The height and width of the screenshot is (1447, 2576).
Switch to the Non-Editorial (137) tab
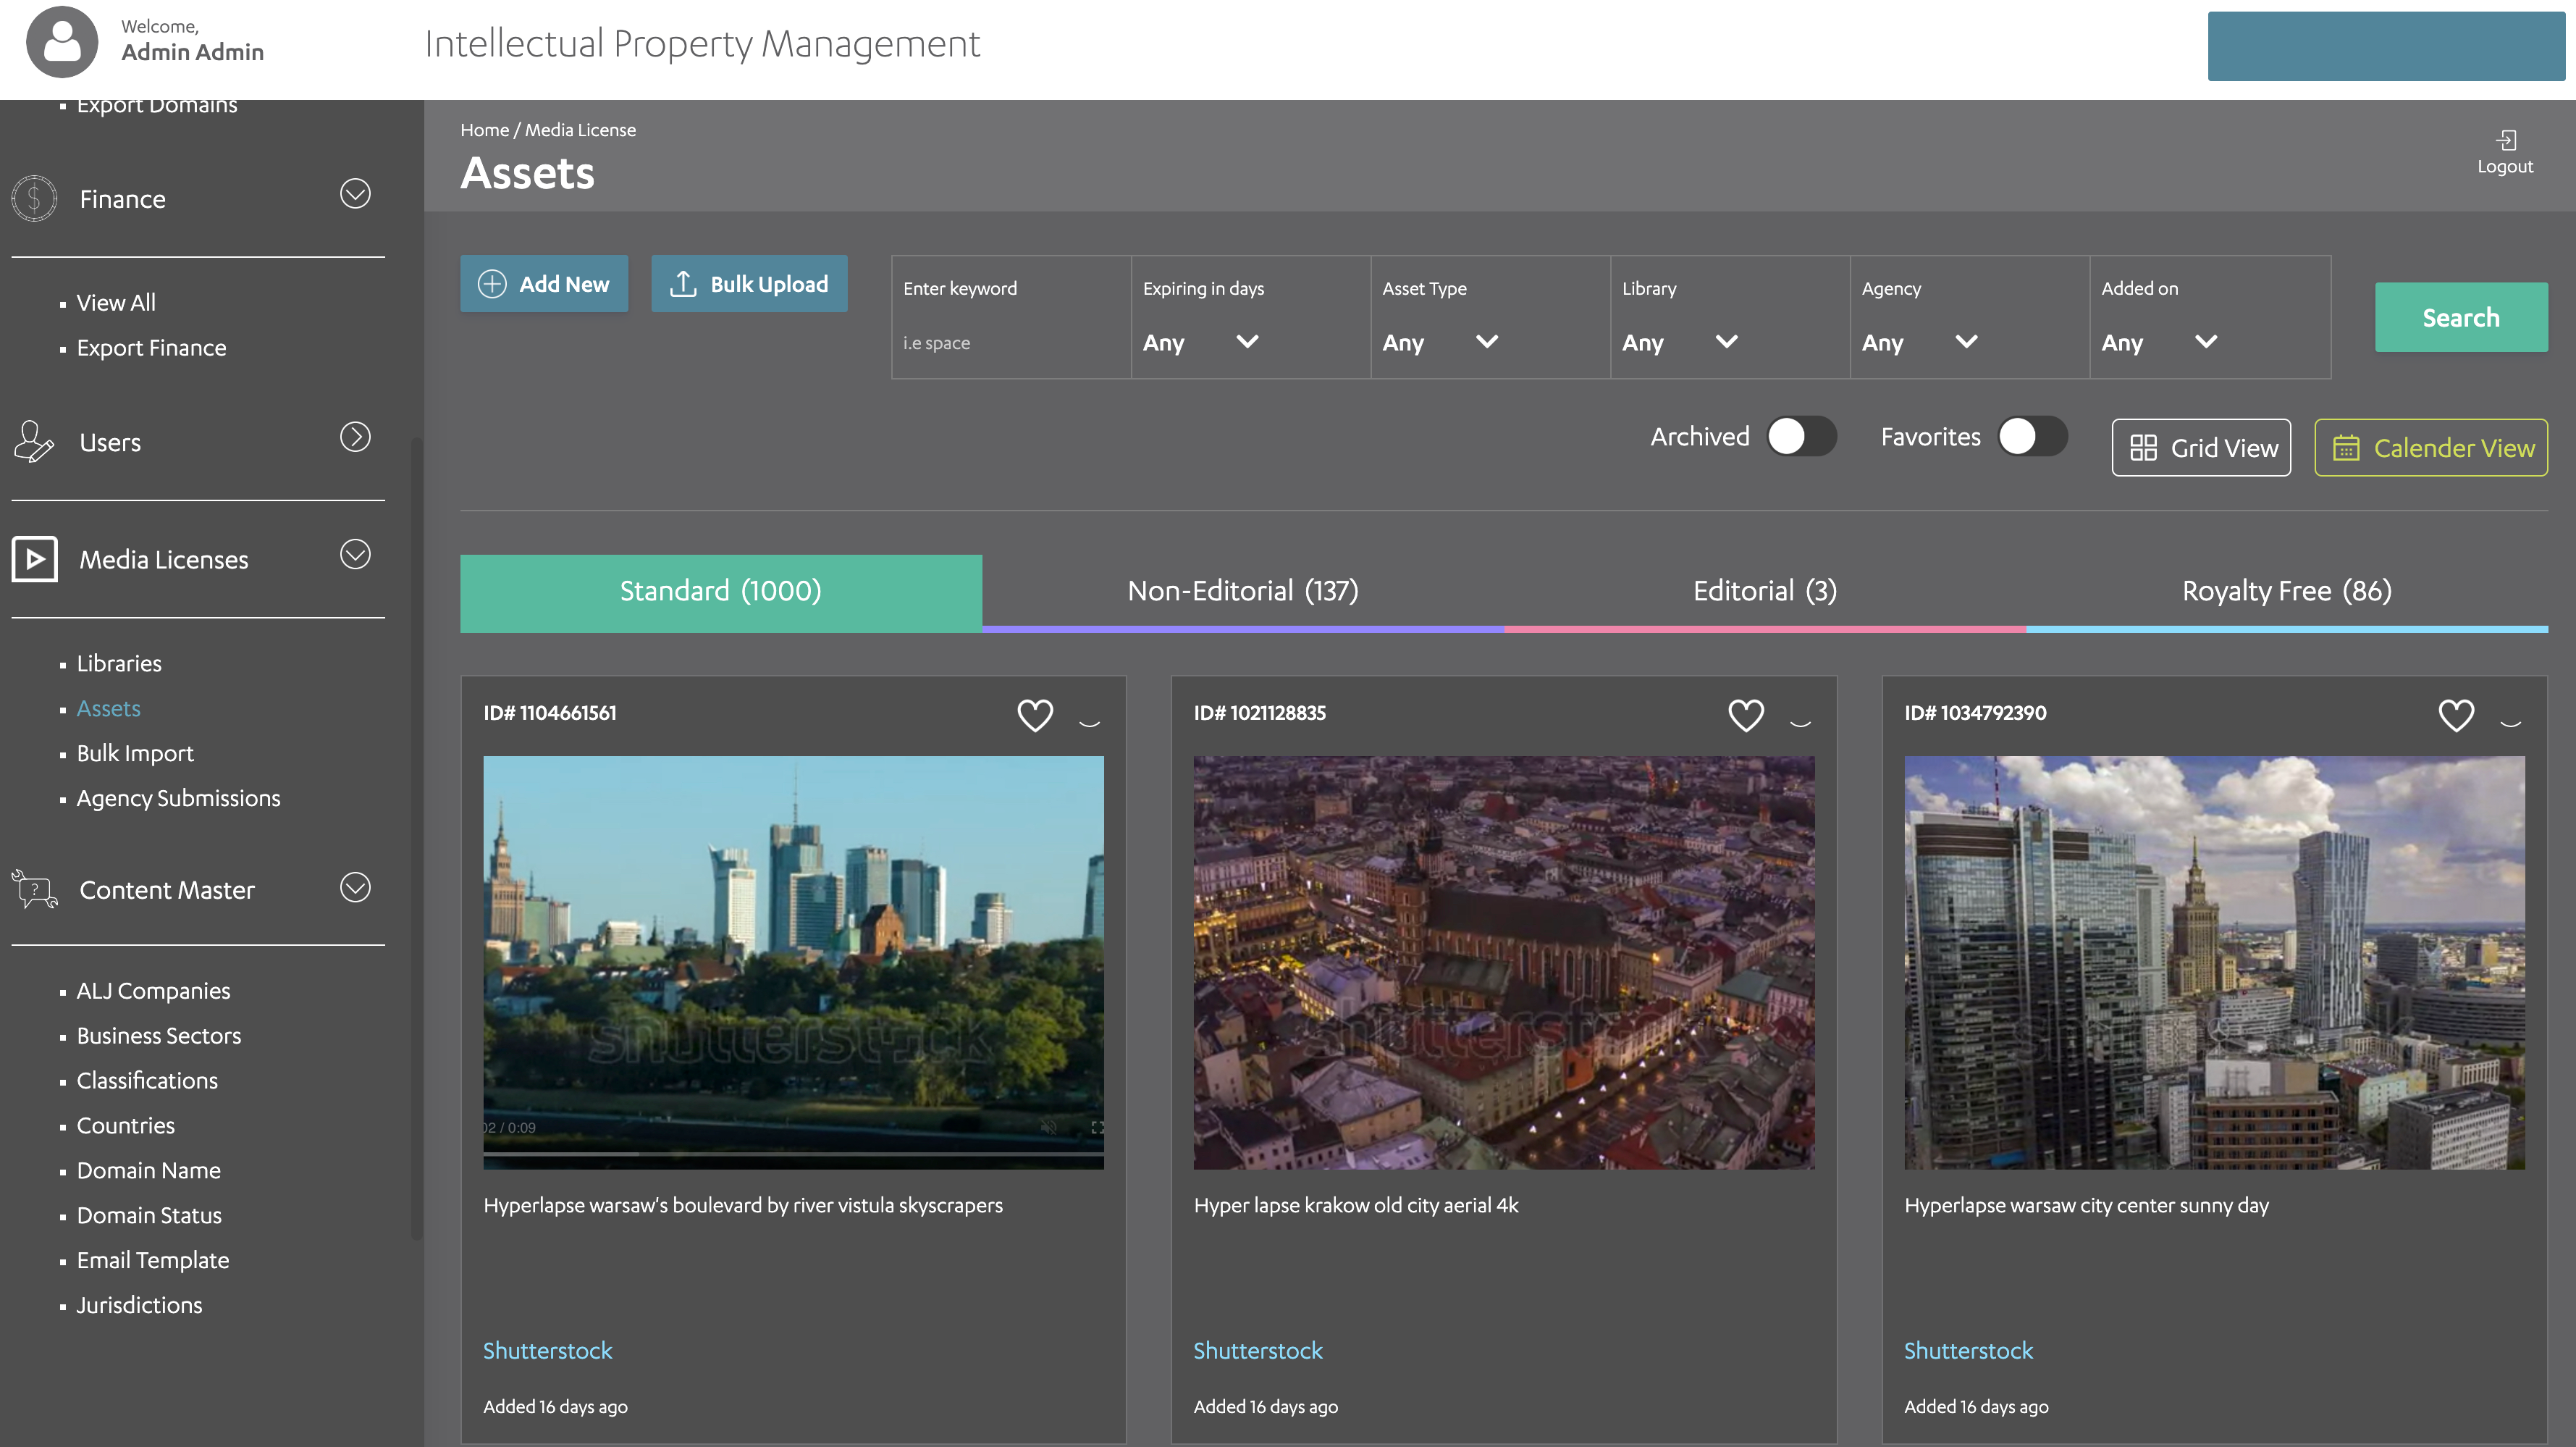[x=1242, y=591]
